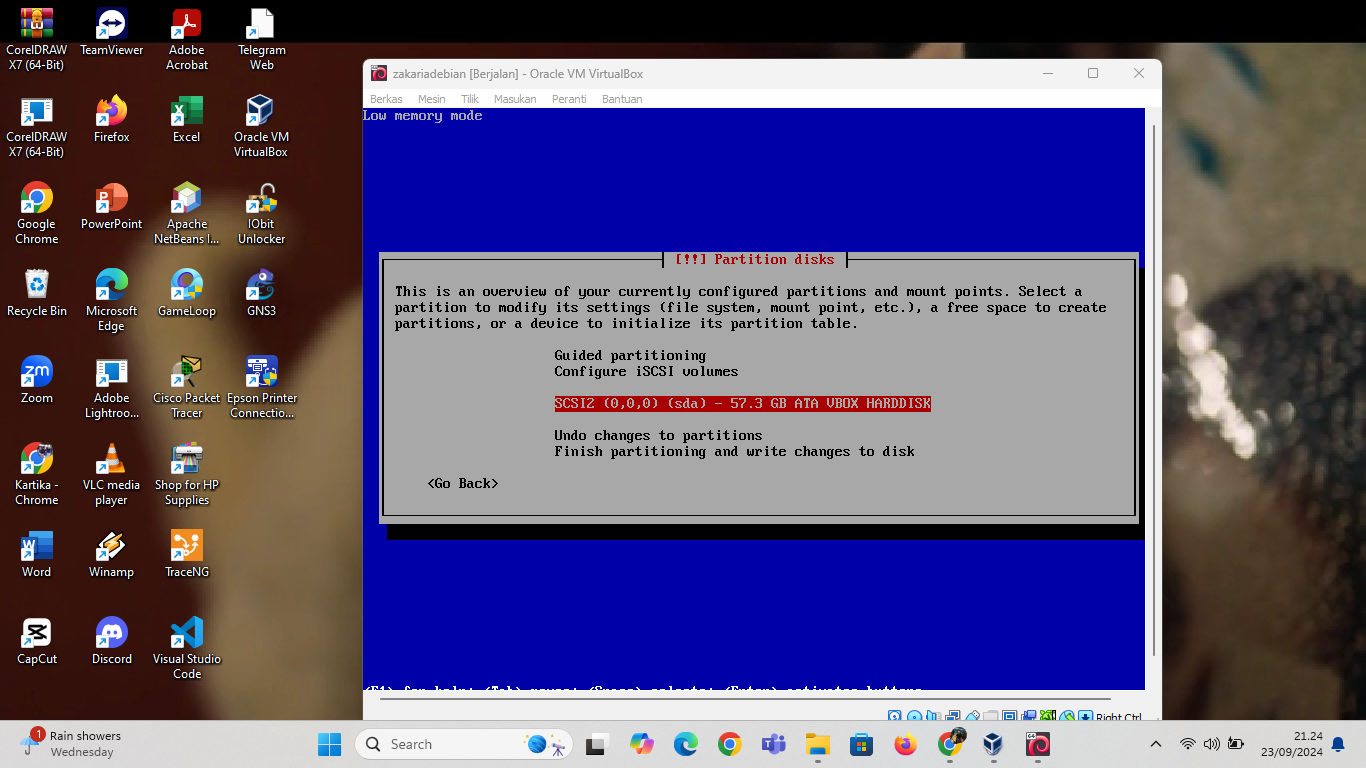Open the Masukan menu
The image size is (1366, 768).
pos(515,99)
